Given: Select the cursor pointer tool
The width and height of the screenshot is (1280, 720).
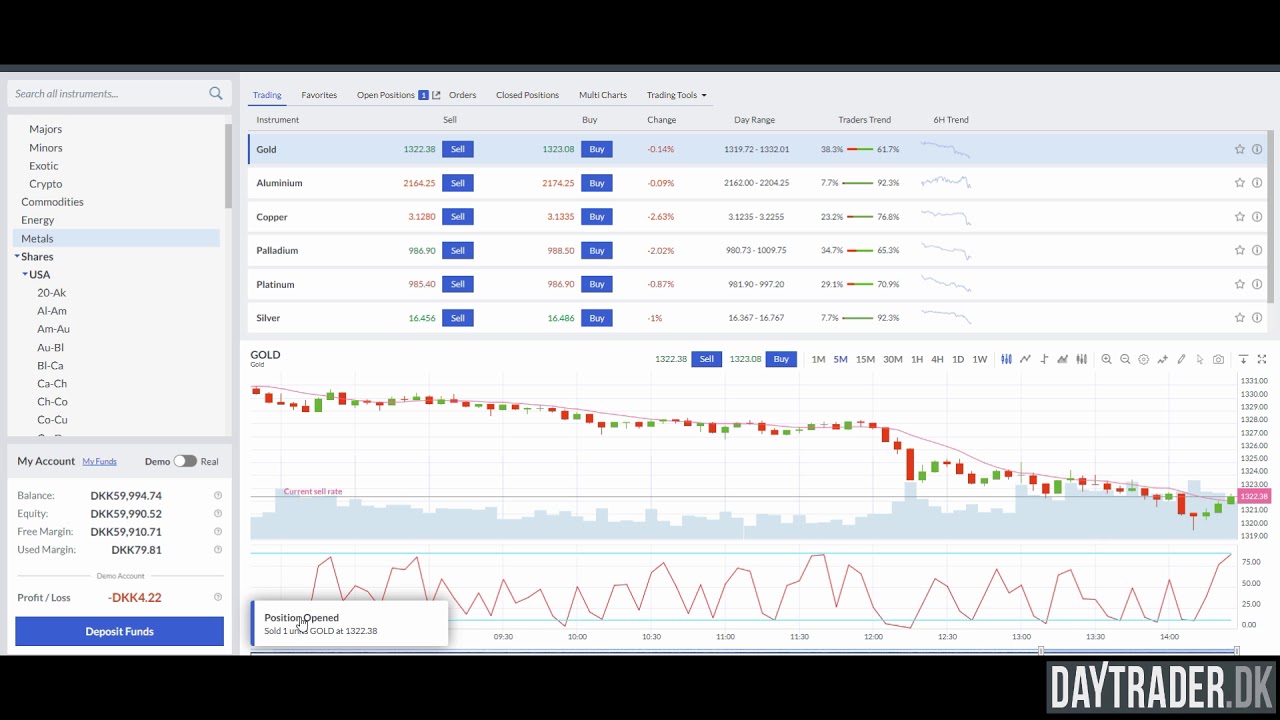Looking at the screenshot, I should pos(1200,359).
